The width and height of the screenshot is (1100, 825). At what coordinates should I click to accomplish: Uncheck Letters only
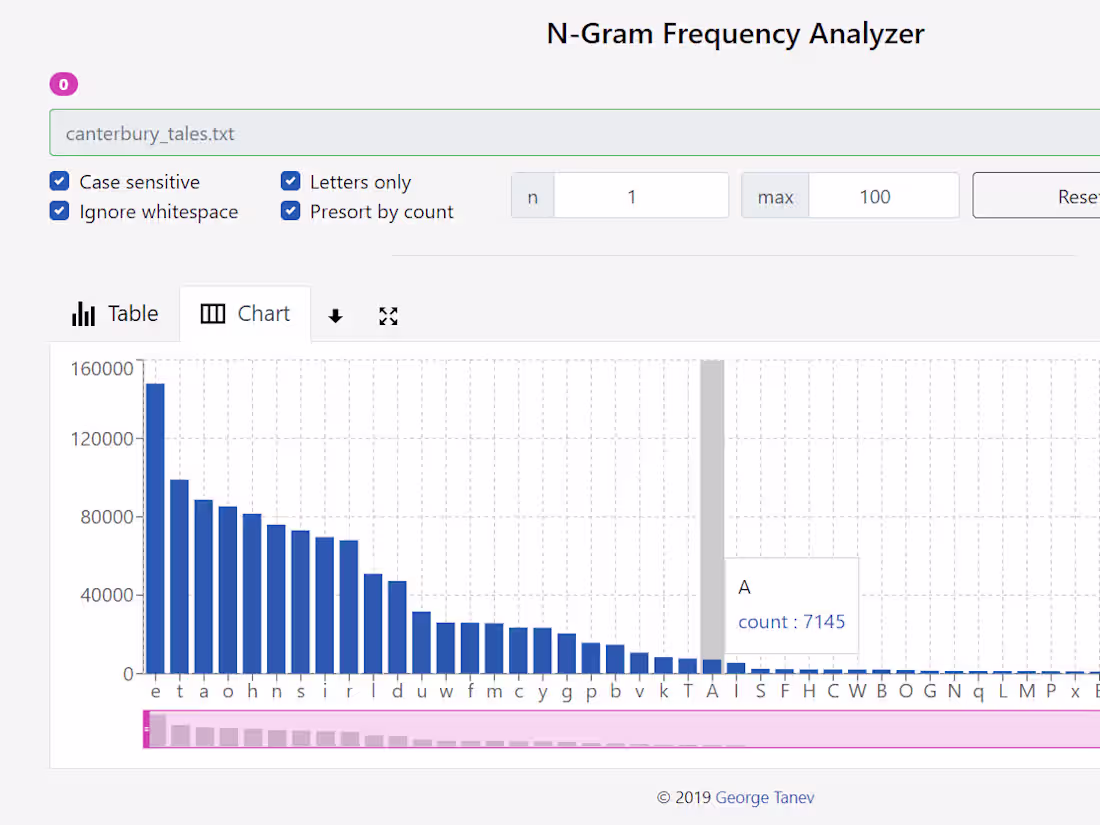pyautogui.click(x=290, y=181)
